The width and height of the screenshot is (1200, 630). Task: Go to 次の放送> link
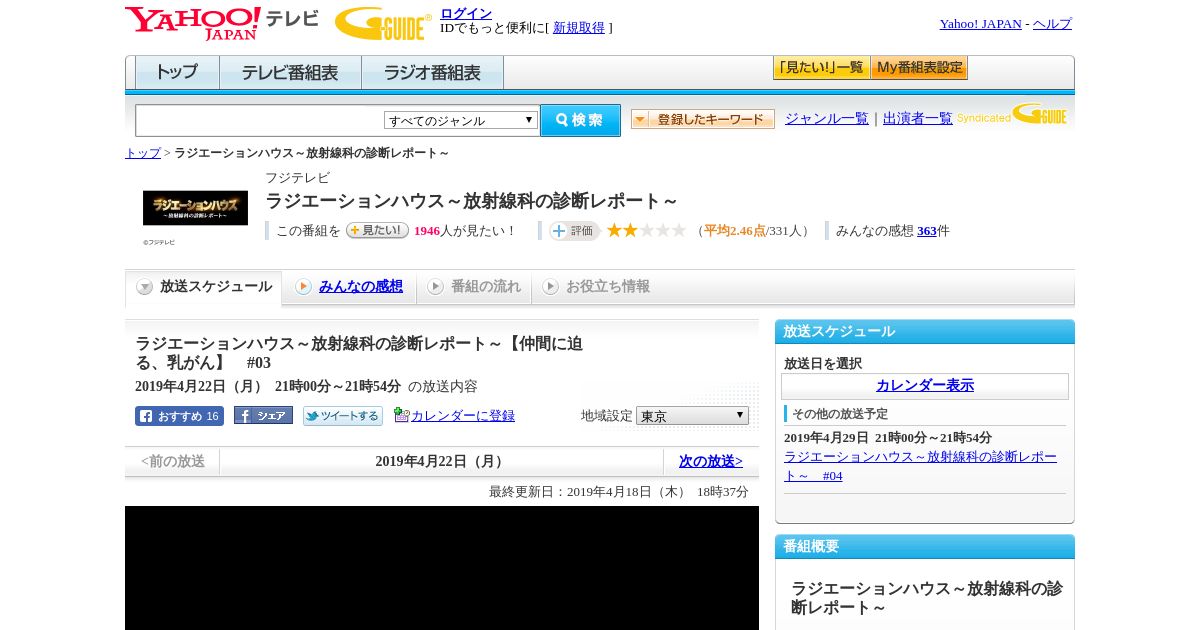pyautogui.click(x=711, y=462)
